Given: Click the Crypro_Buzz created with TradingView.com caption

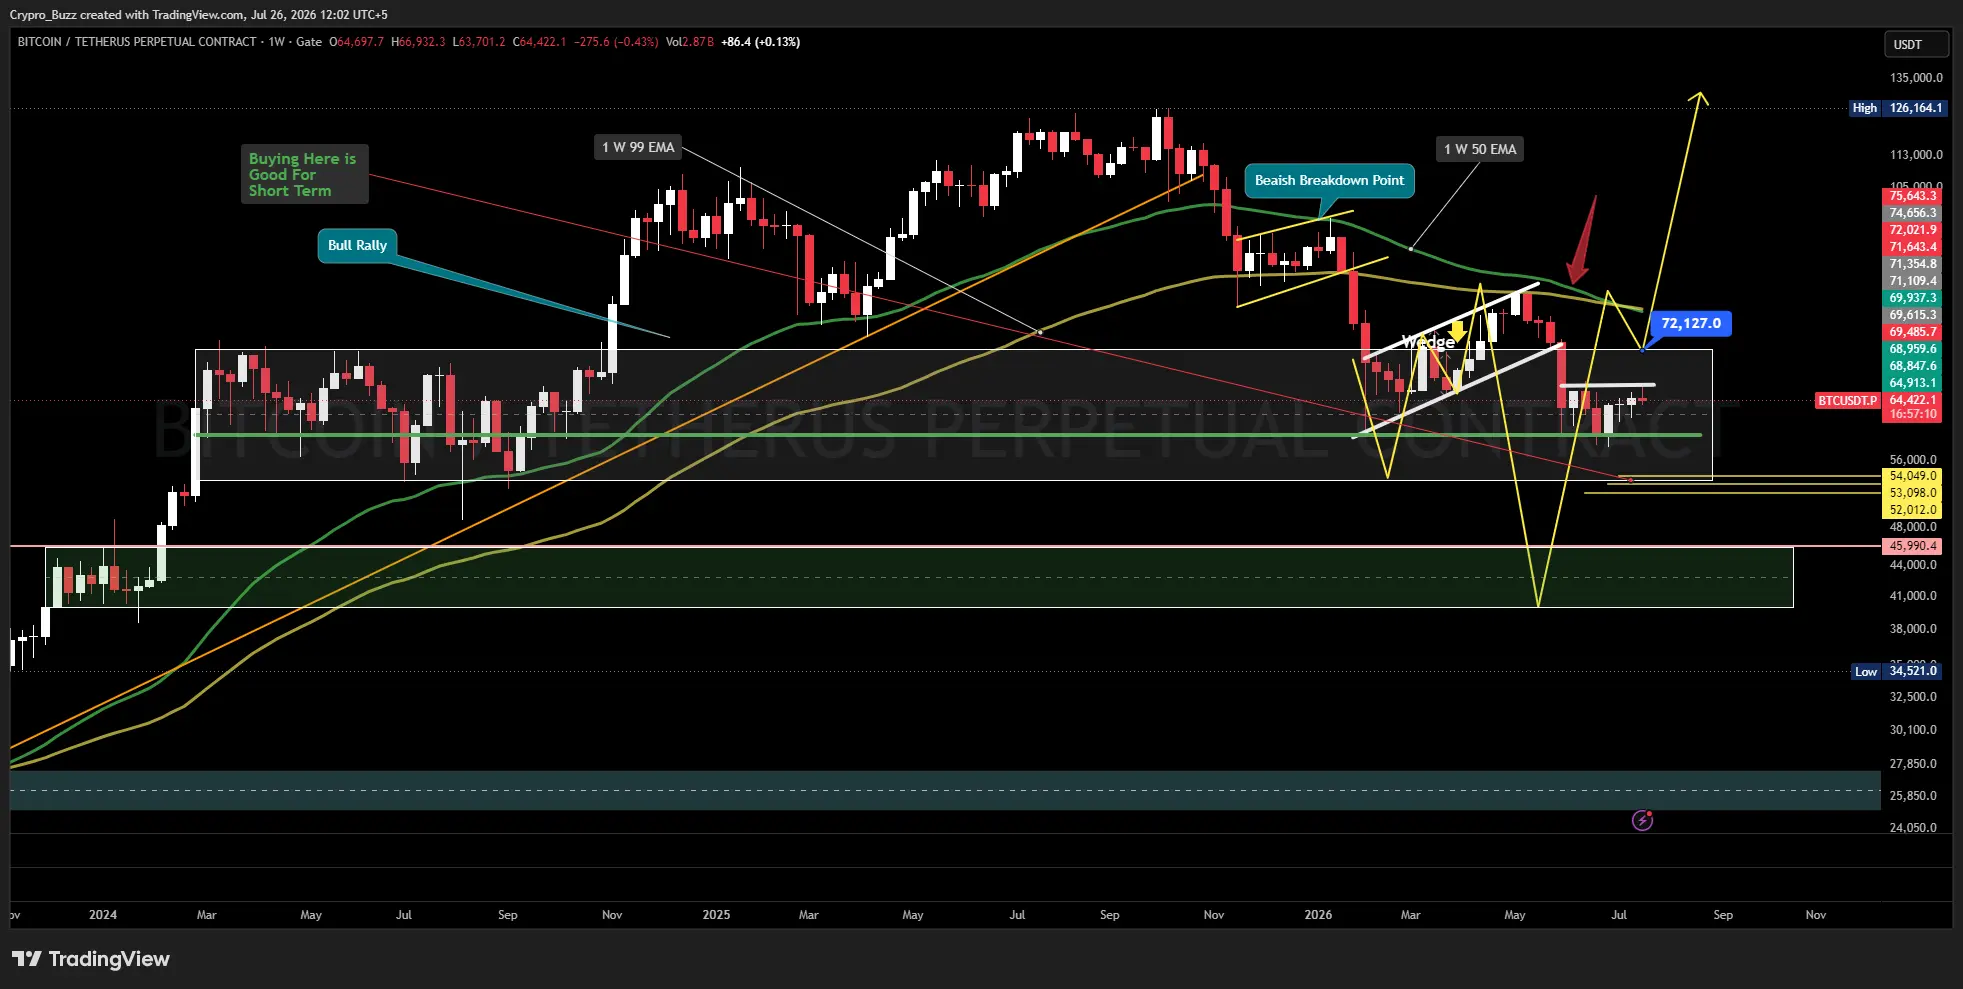Looking at the screenshot, I should click(199, 15).
